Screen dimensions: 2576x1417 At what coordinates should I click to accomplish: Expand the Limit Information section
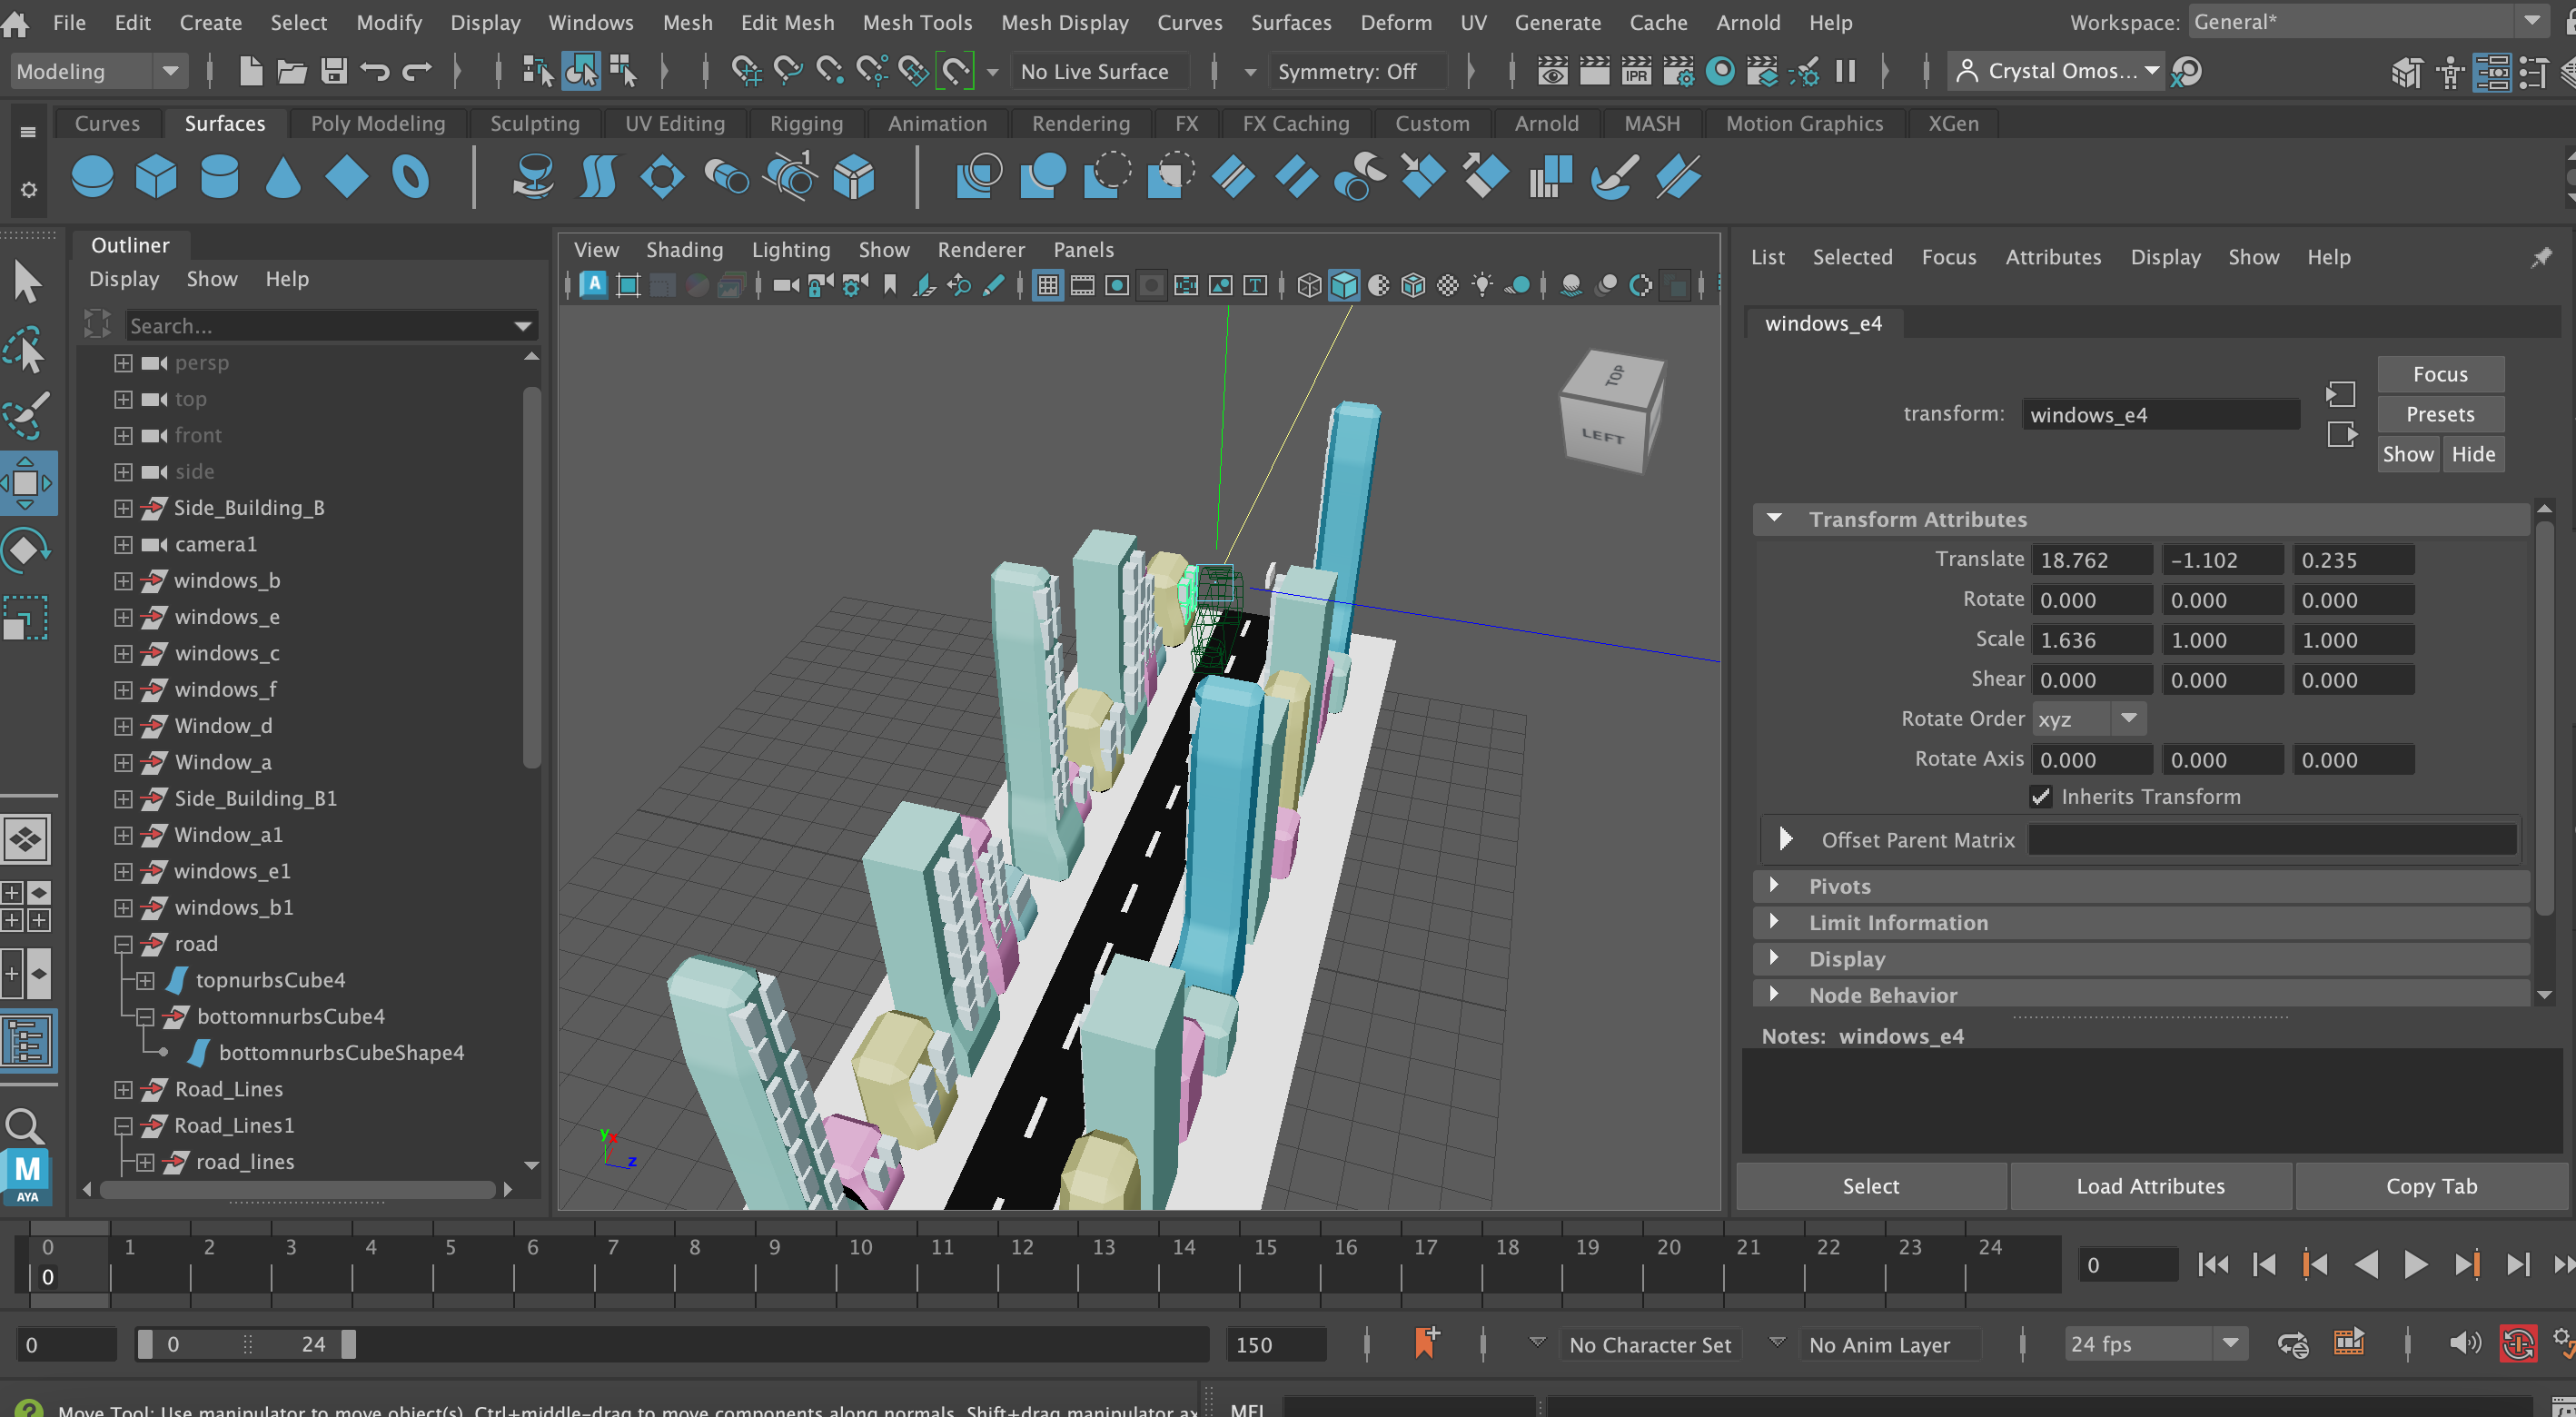tap(1774, 921)
